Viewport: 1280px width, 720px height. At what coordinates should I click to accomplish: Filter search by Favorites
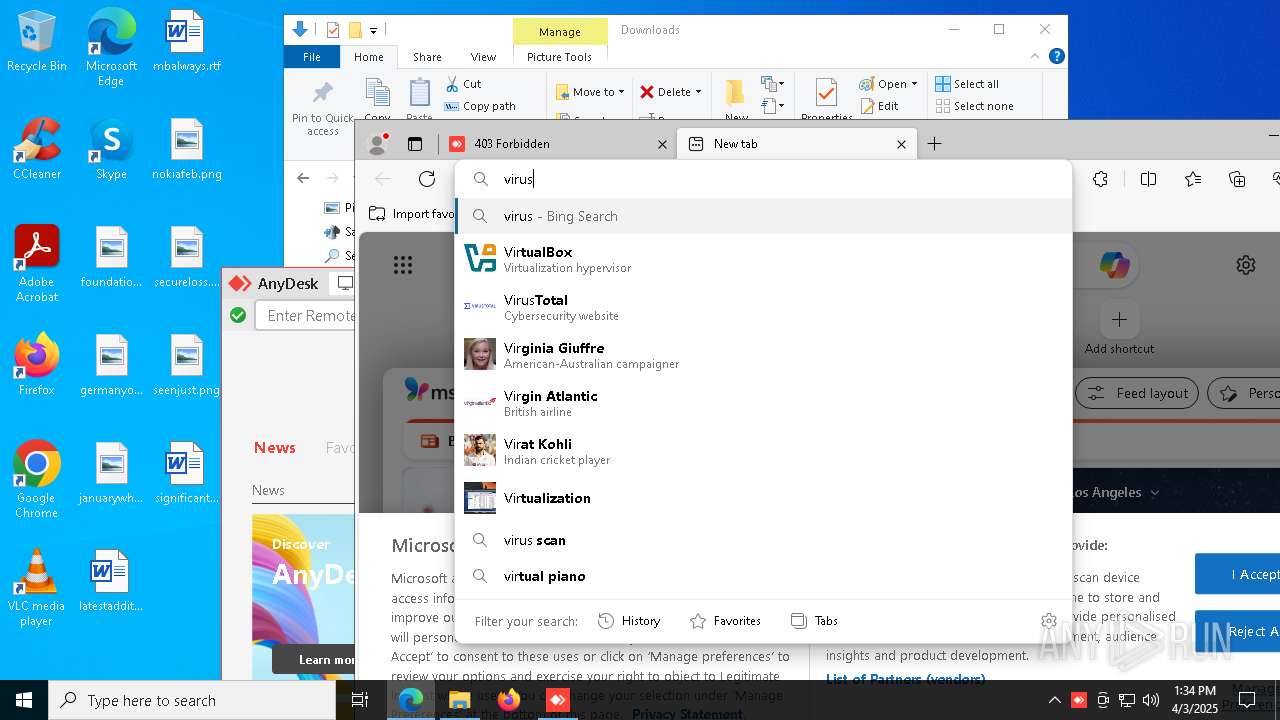click(725, 621)
